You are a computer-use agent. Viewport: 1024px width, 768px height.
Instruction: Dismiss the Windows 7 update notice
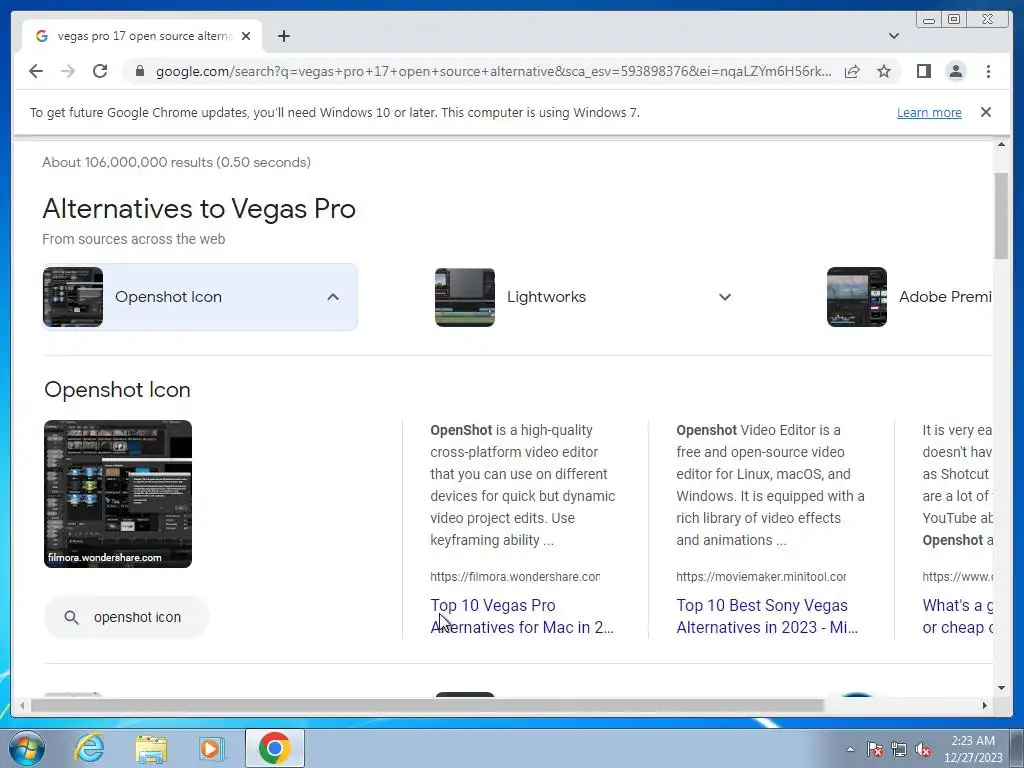point(985,112)
